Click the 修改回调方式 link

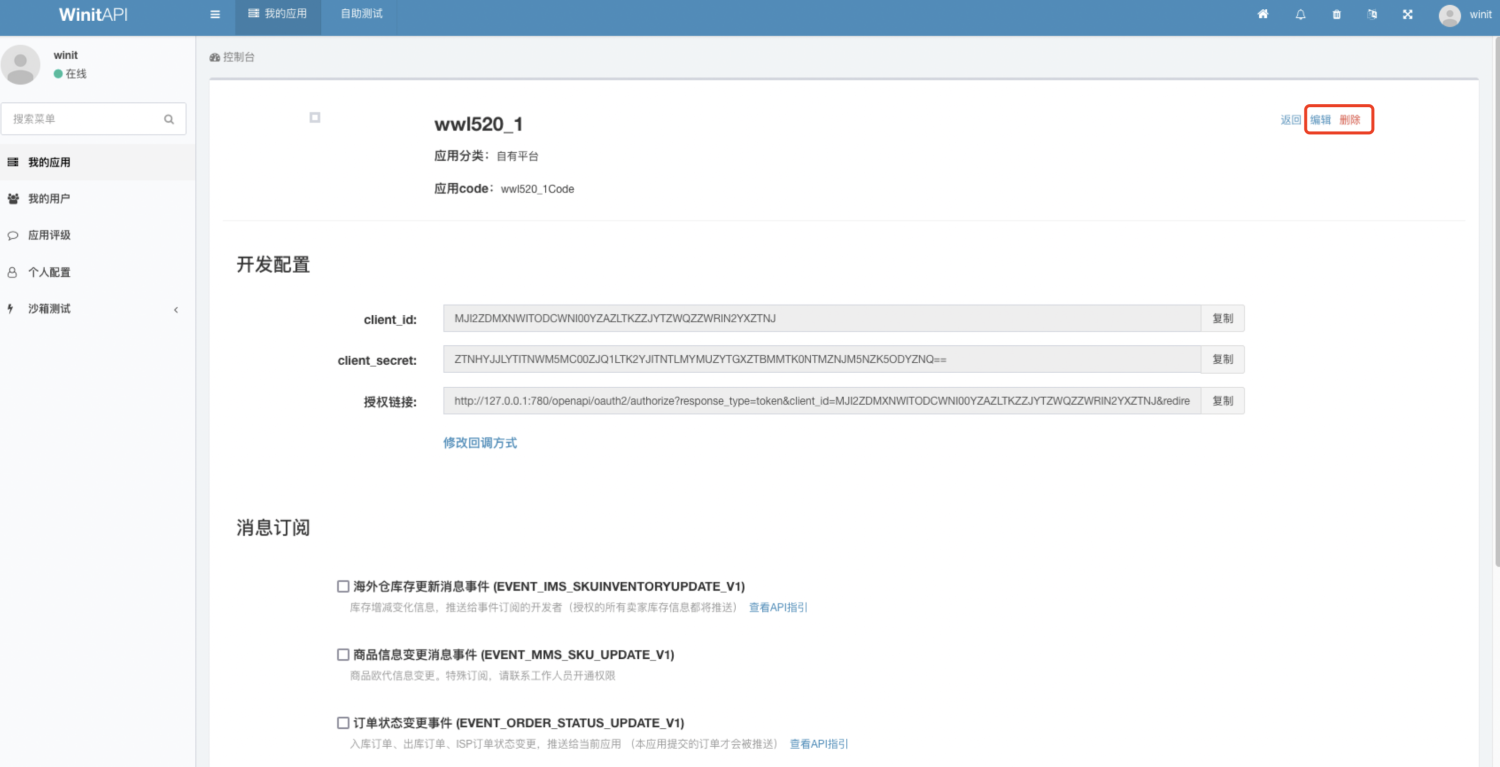[x=480, y=443]
